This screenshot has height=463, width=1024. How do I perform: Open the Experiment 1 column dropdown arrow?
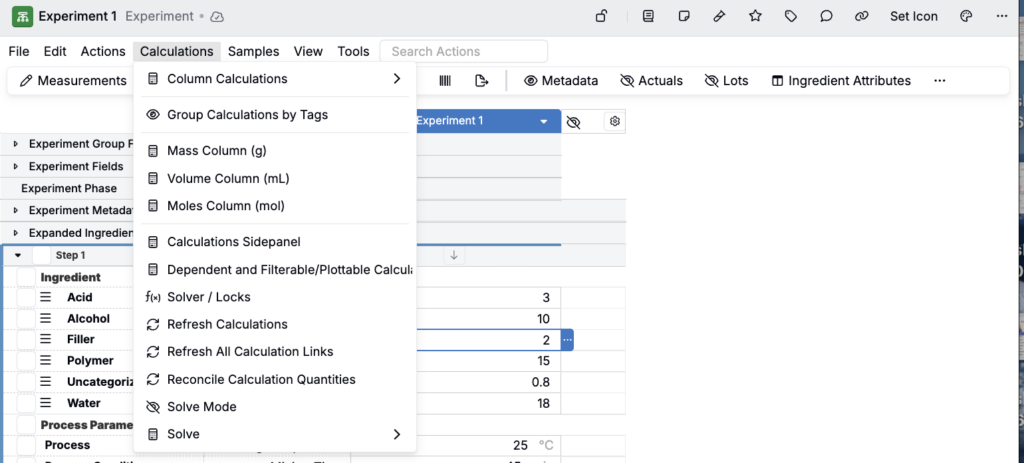pyautogui.click(x=544, y=121)
